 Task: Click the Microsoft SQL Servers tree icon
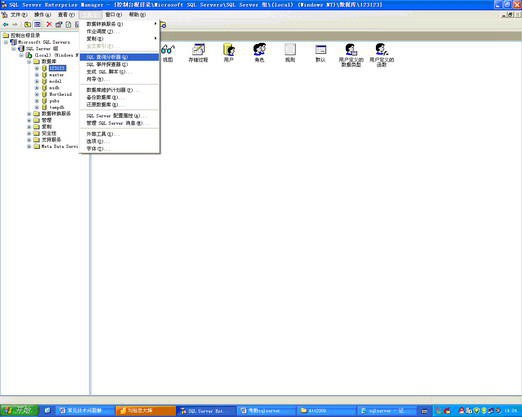tap(14, 42)
